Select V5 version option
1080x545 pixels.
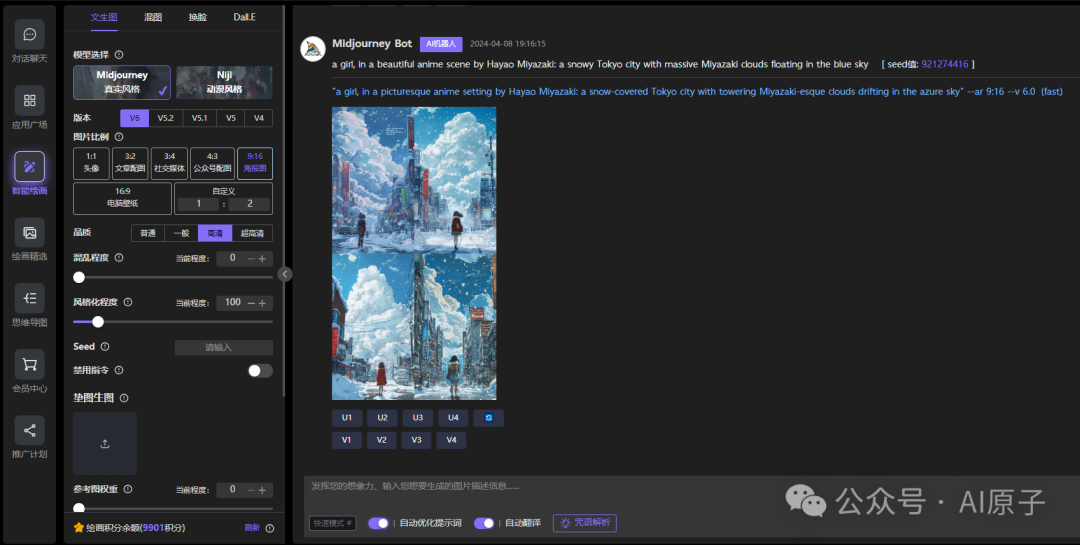(230, 118)
